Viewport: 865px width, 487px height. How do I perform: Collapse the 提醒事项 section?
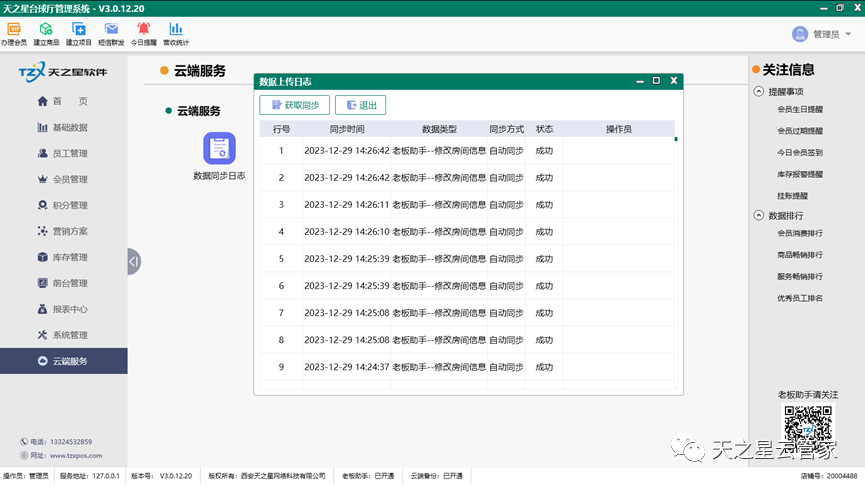(x=758, y=91)
